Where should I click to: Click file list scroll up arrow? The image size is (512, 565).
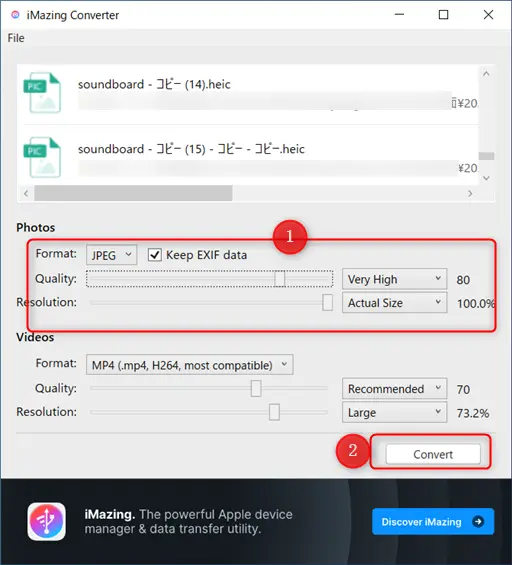486,74
